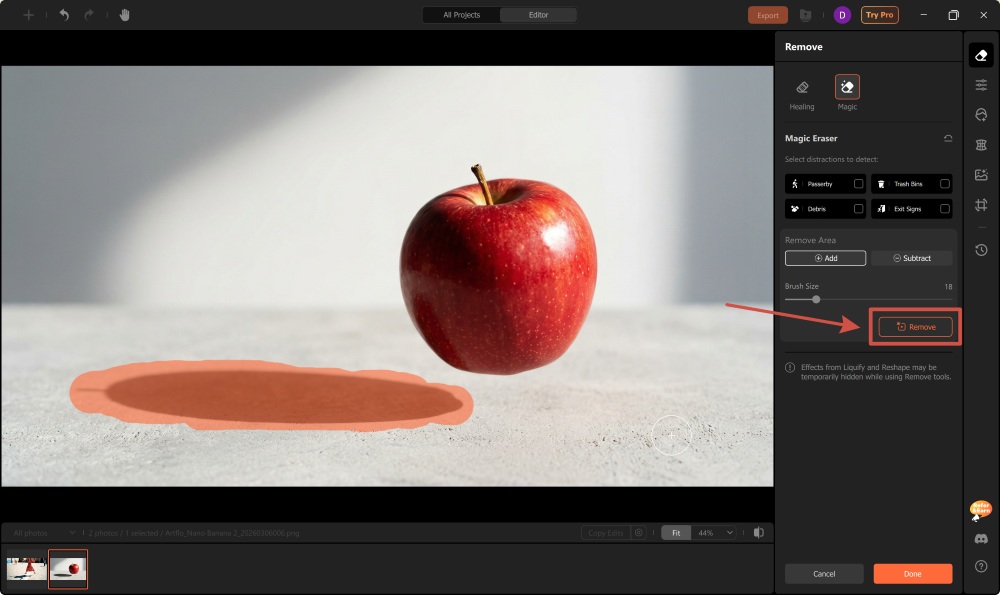1000x595 pixels.
Task: Switch to the All Projects tab
Action: [460, 15]
